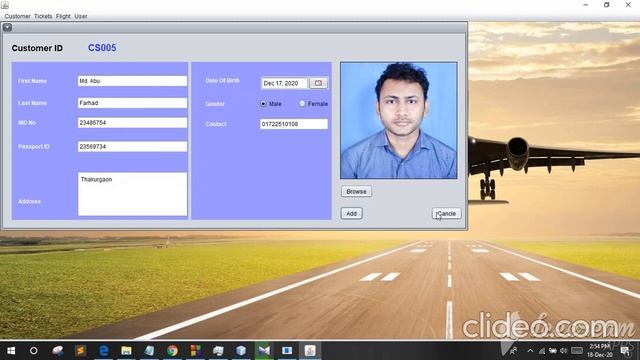Screen dimensions: 640x360
Task: Open the network status tray icon
Action: [x=542, y=351]
